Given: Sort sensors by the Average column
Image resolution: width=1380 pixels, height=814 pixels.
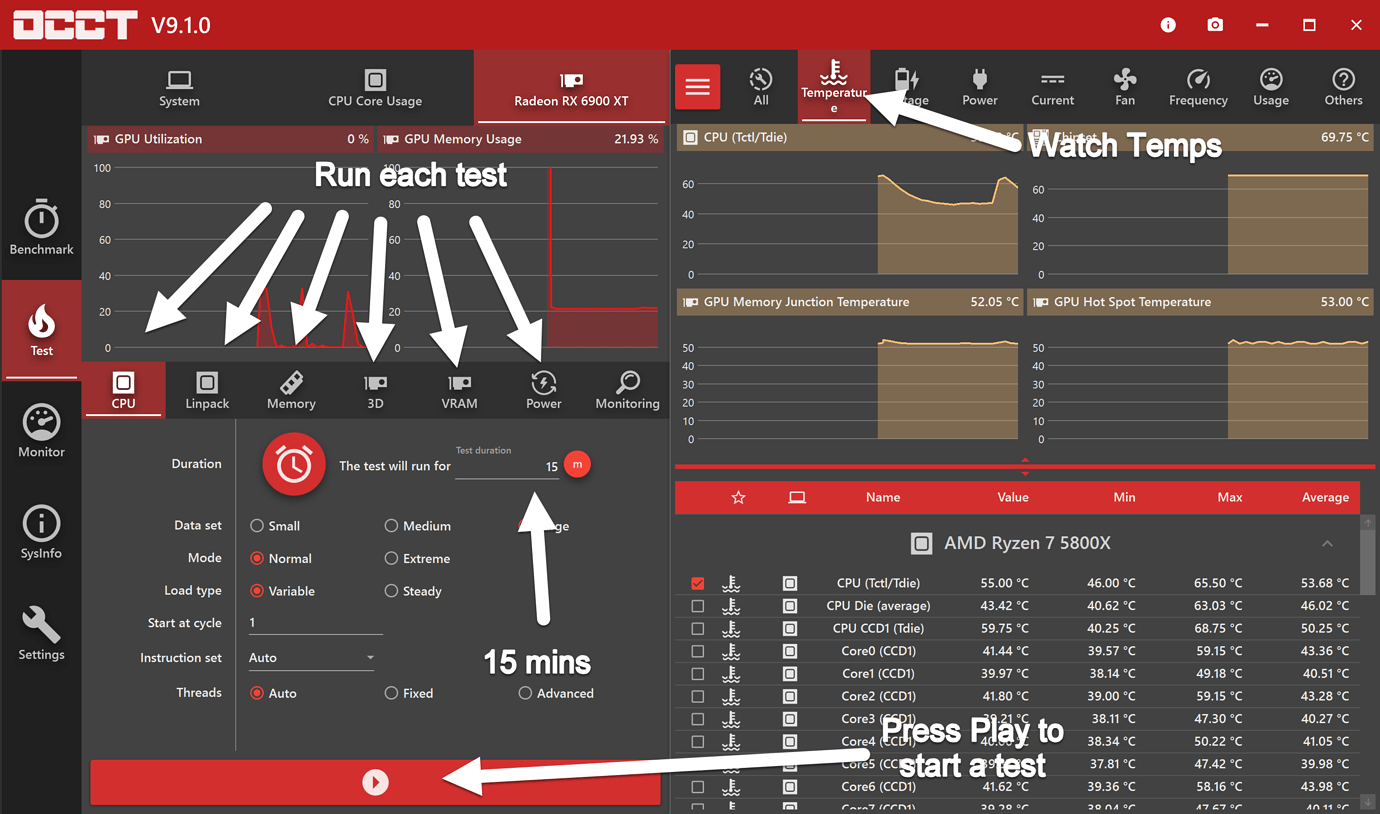Looking at the screenshot, I should tap(1325, 497).
